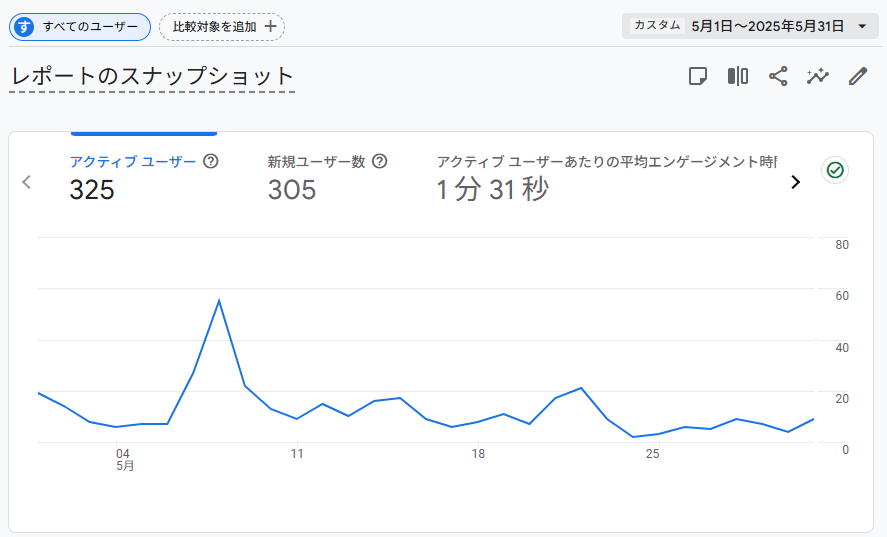The height and width of the screenshot is (537, 887).
Task: Open the Insights sparkline icon
Action: 818,76
